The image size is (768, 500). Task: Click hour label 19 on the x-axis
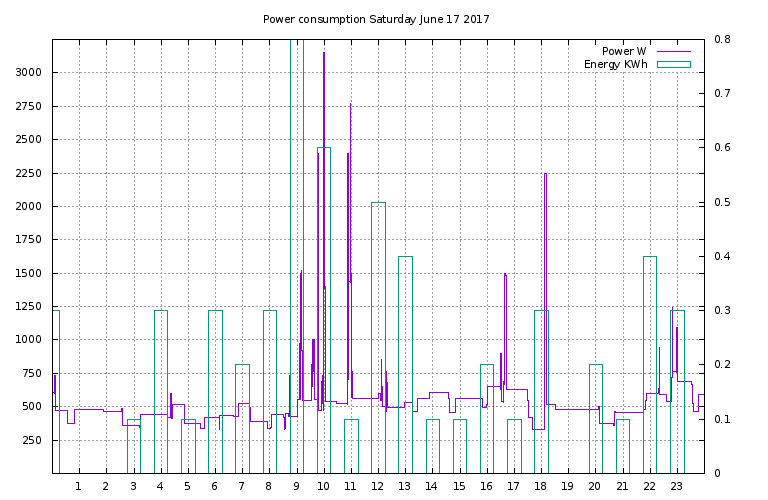point(568,486)
